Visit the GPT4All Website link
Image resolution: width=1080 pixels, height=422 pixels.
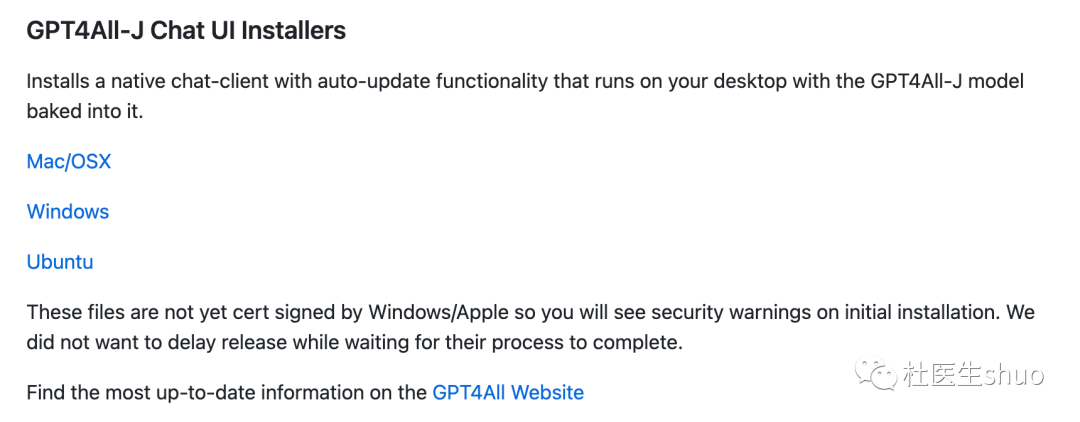click(x=508, y=393)
